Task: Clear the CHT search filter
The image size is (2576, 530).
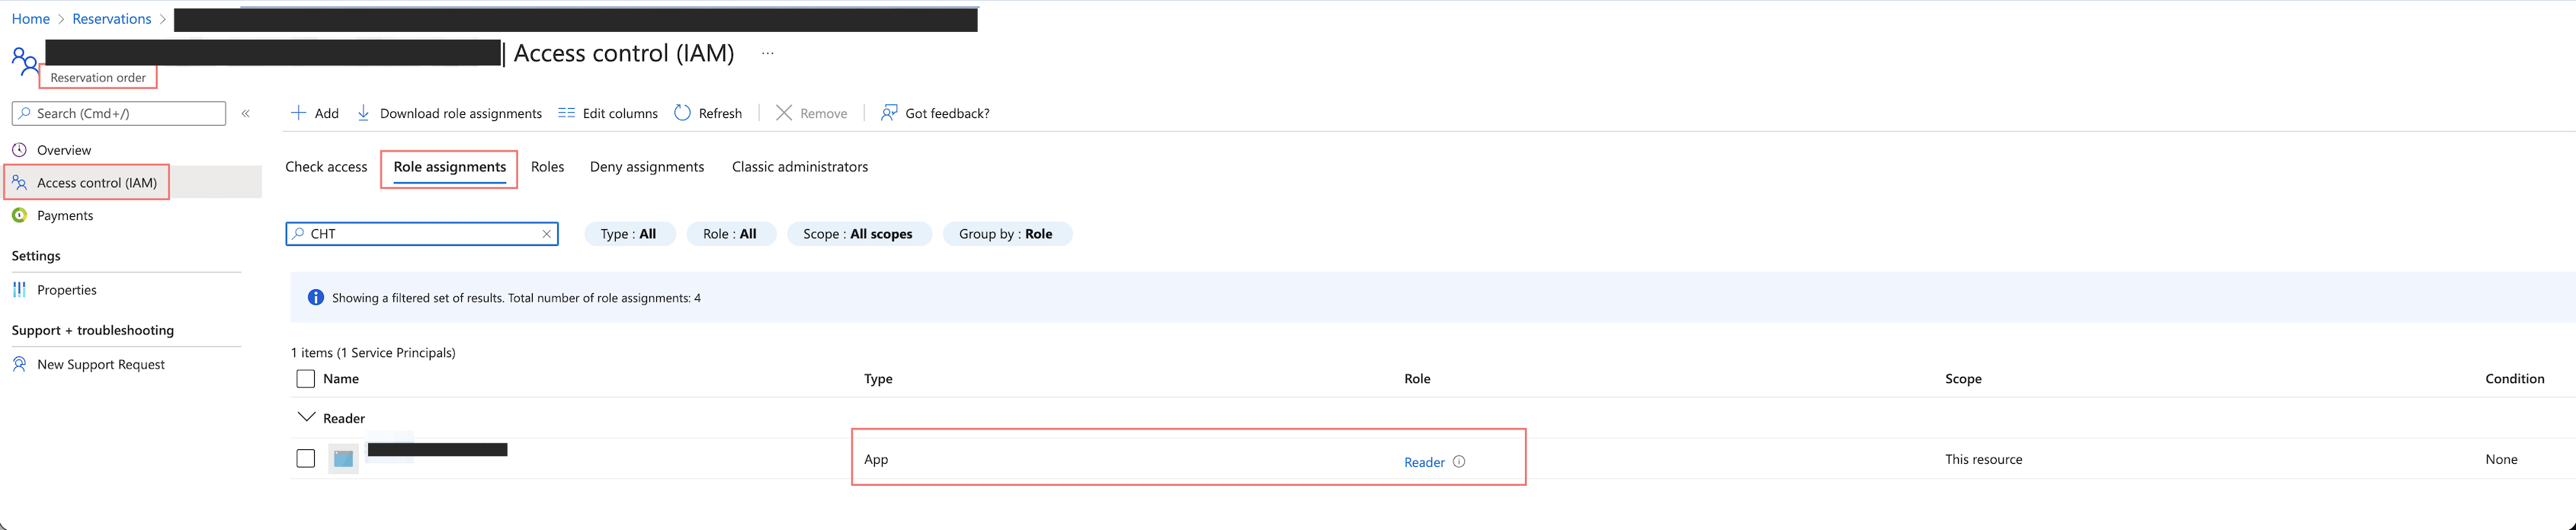Action: (x=546, y=234)
